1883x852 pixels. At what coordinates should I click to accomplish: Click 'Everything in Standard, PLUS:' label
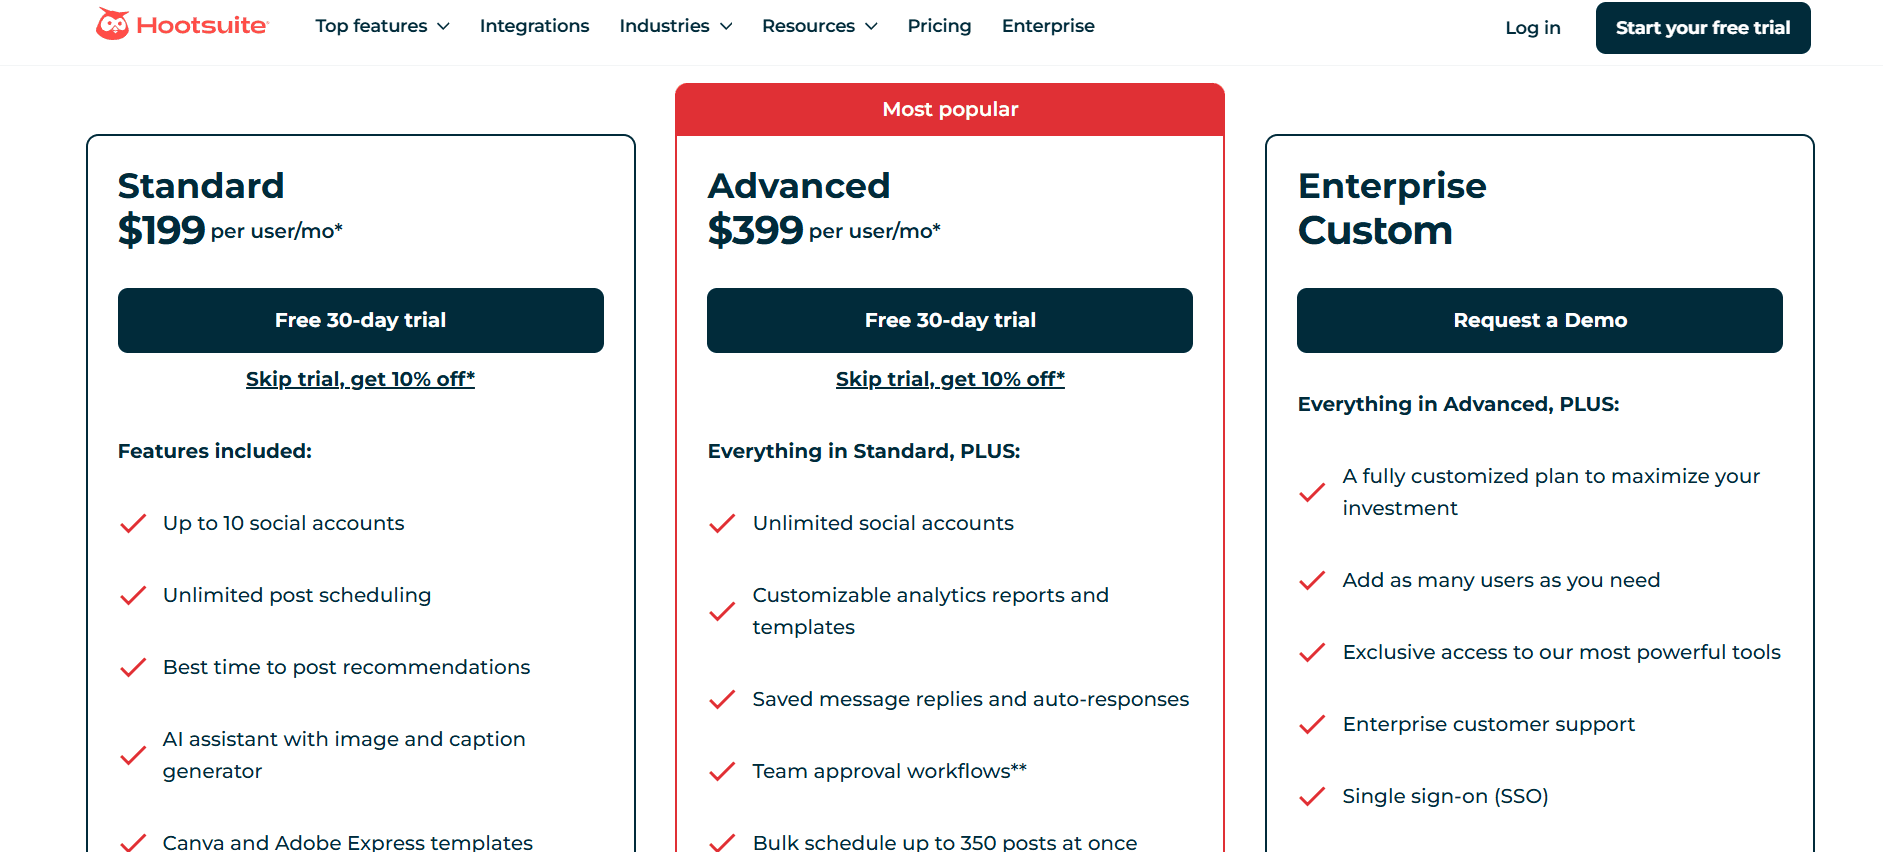point(864,451)
